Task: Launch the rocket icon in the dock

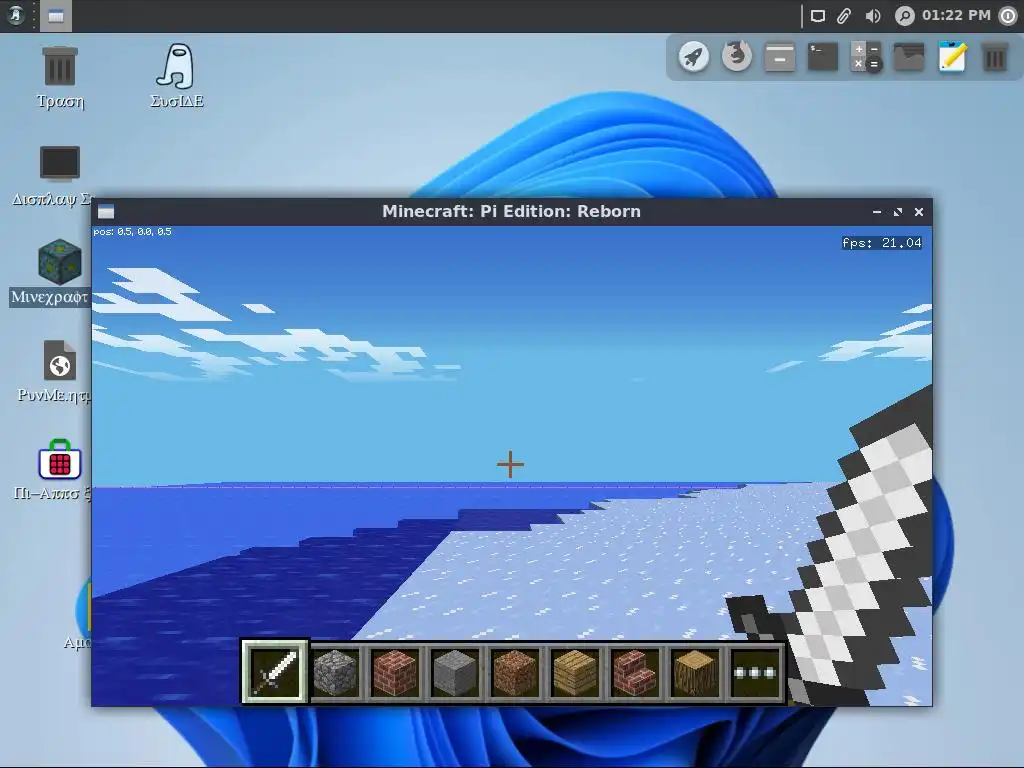Action: (694, 57)
